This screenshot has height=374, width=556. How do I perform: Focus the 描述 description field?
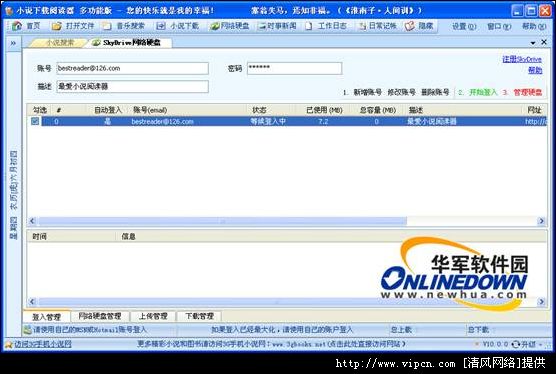pyautogui.click(x=132, y=86)
